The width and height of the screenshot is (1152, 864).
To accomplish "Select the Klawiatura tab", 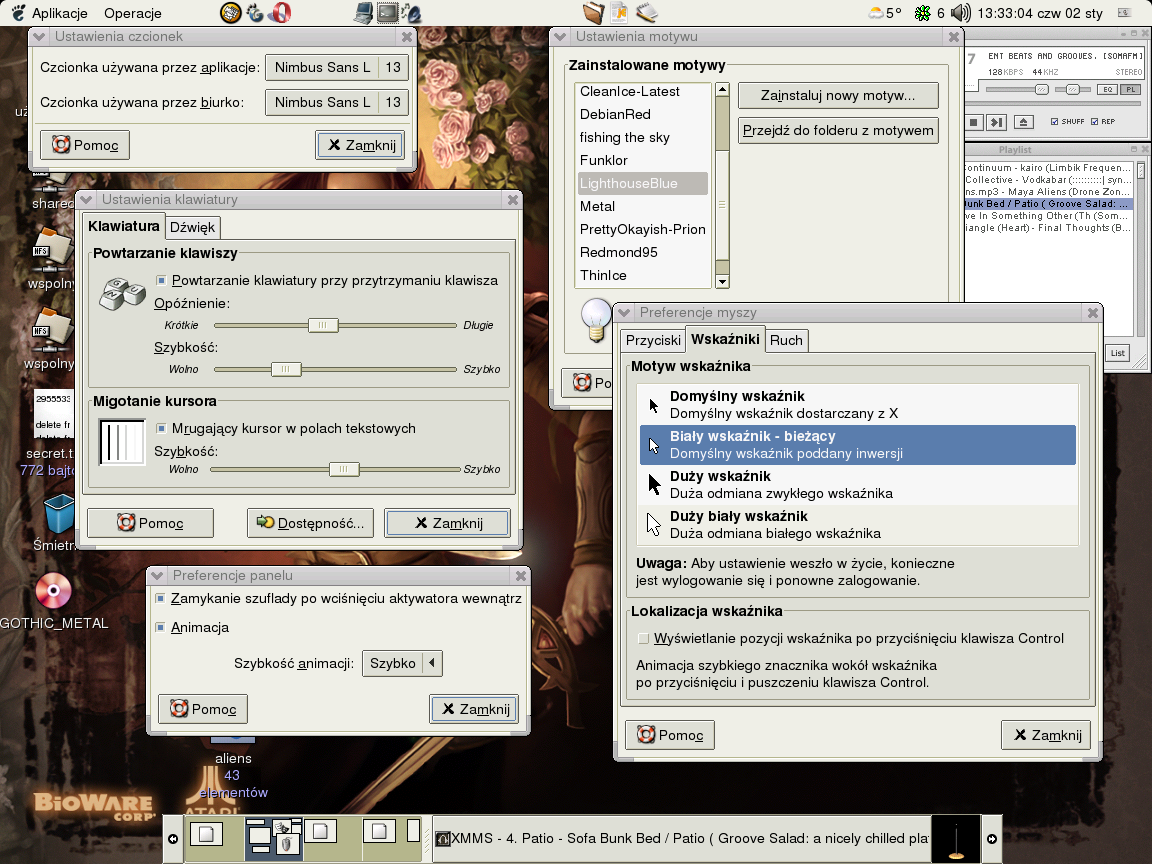I will pos(123,226).
